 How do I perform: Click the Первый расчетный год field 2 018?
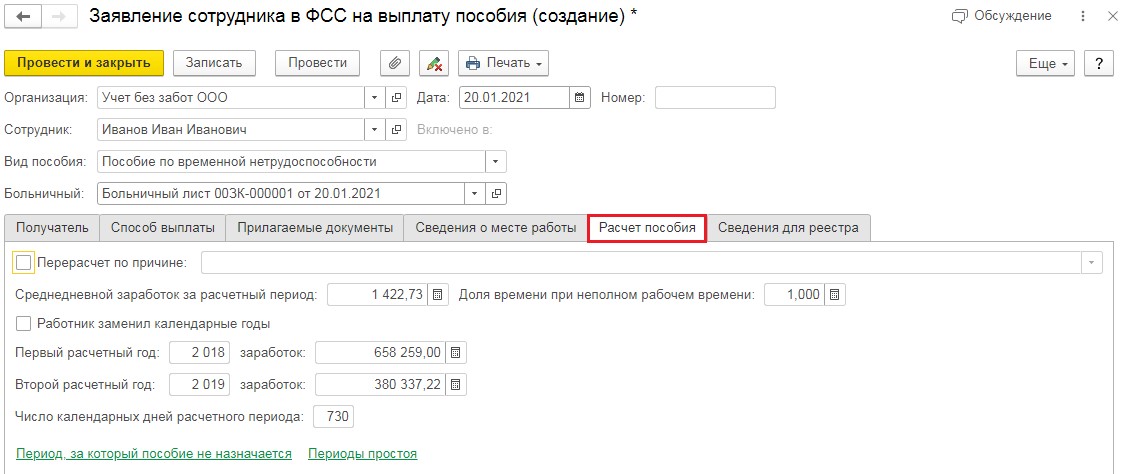(200, 352)
